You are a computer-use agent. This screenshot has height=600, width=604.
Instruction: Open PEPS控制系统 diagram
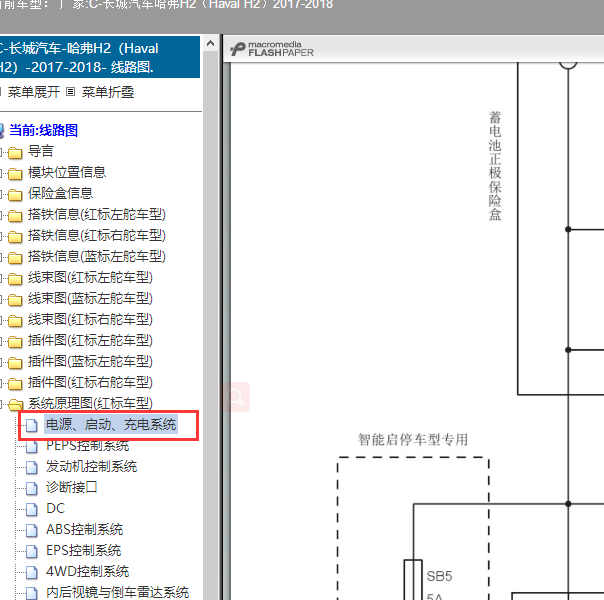click(87, 445)
